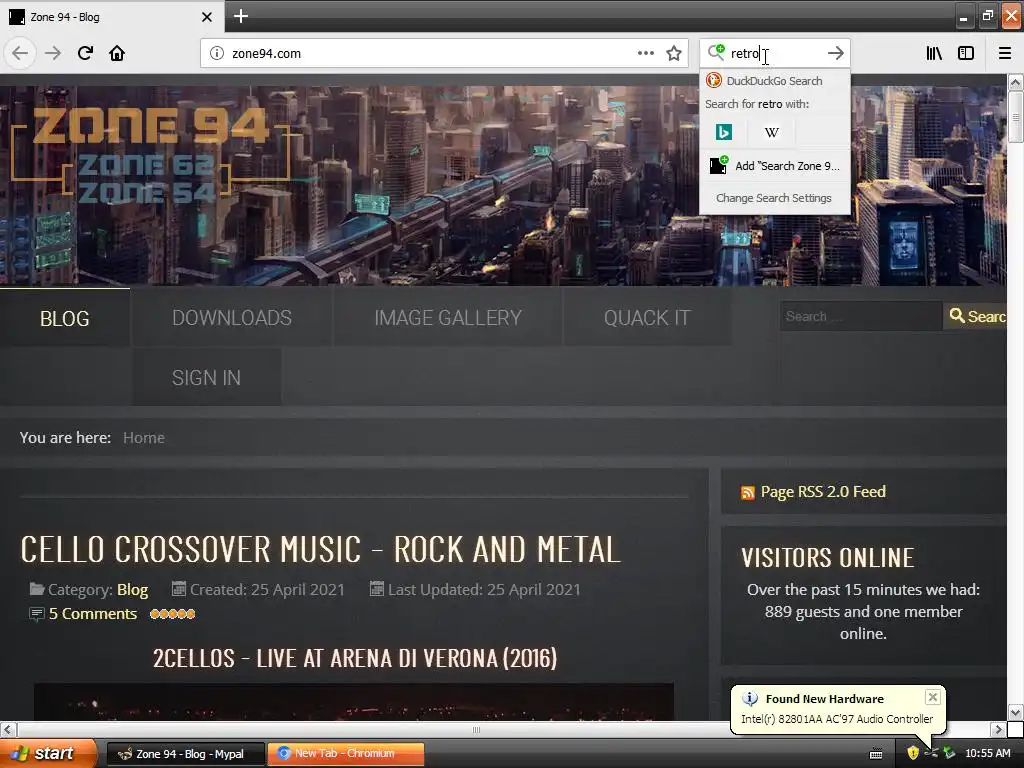This screenshot has height=768, width=1024.
Task: Open Page RSS 2.0 Feed link
Action: (x=823, y=492)
